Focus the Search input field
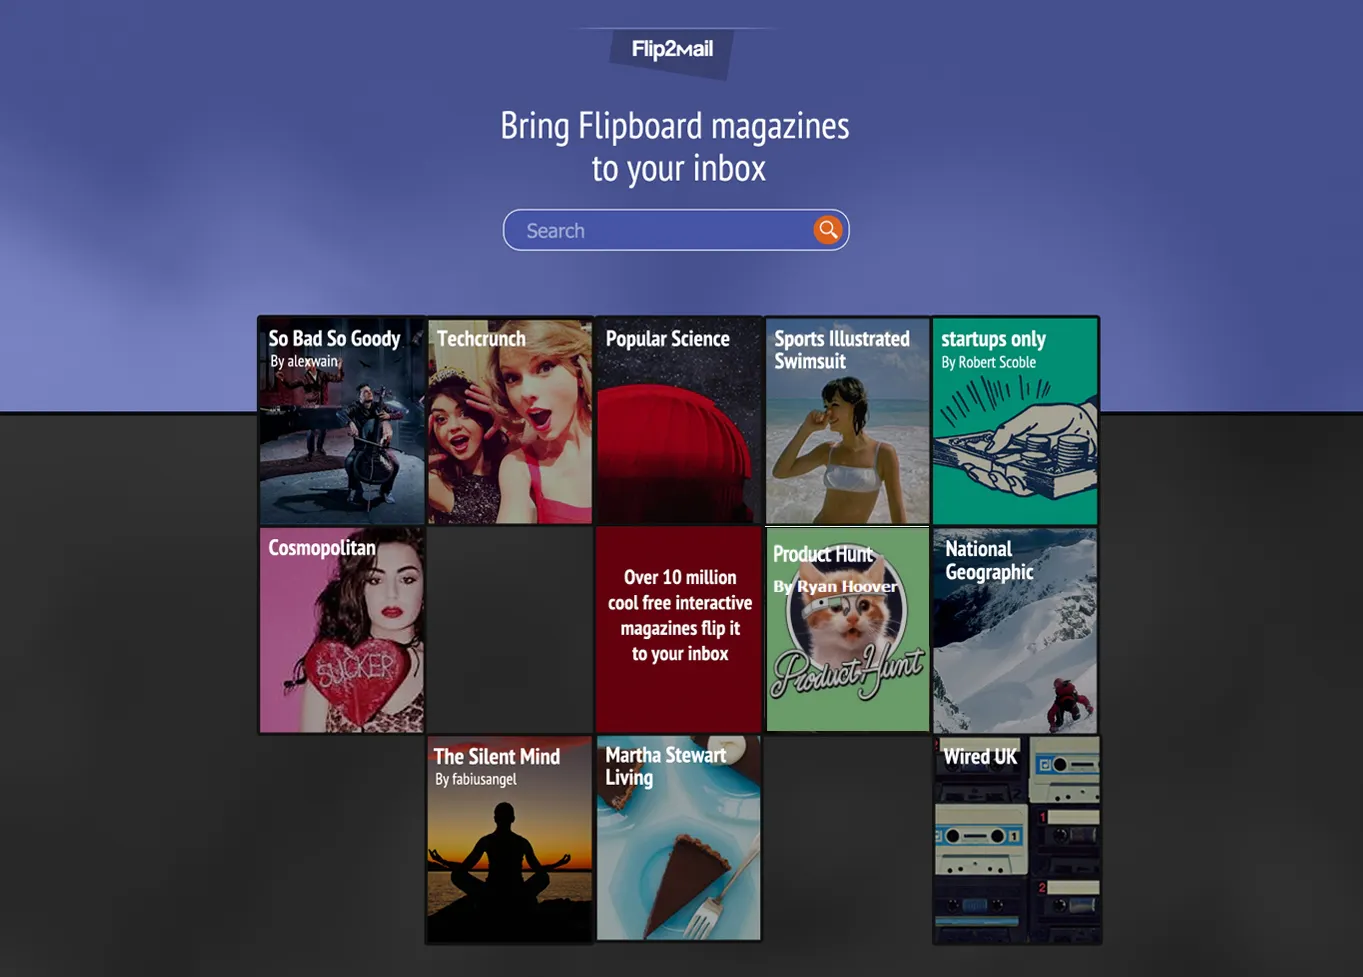The height and width of the screenshot is (977, 1363). [676, 230]
